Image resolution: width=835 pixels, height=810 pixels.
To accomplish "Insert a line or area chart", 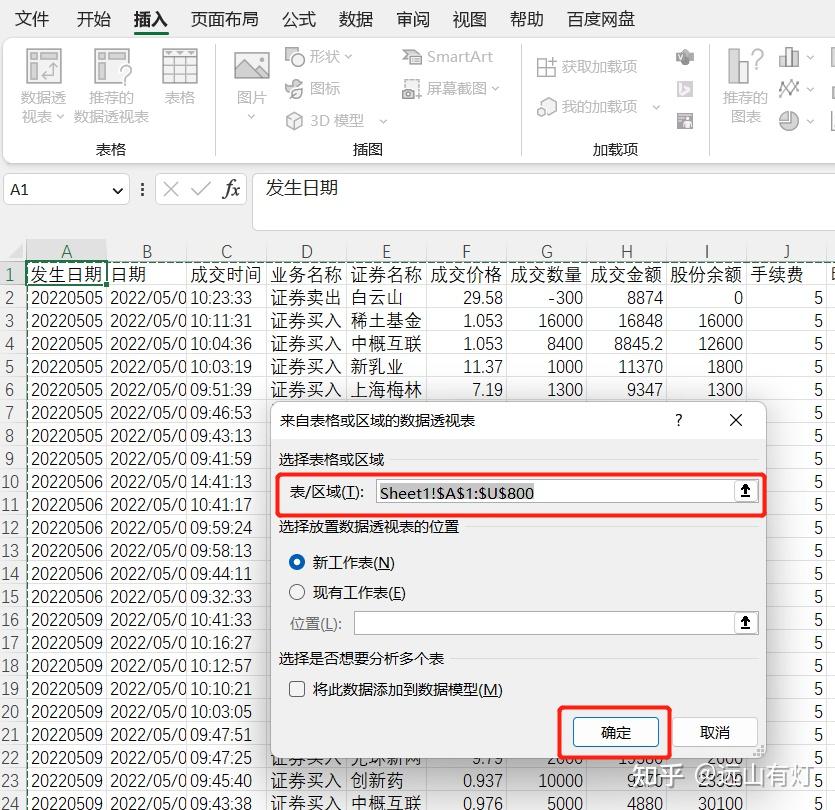I will point(789,88).
